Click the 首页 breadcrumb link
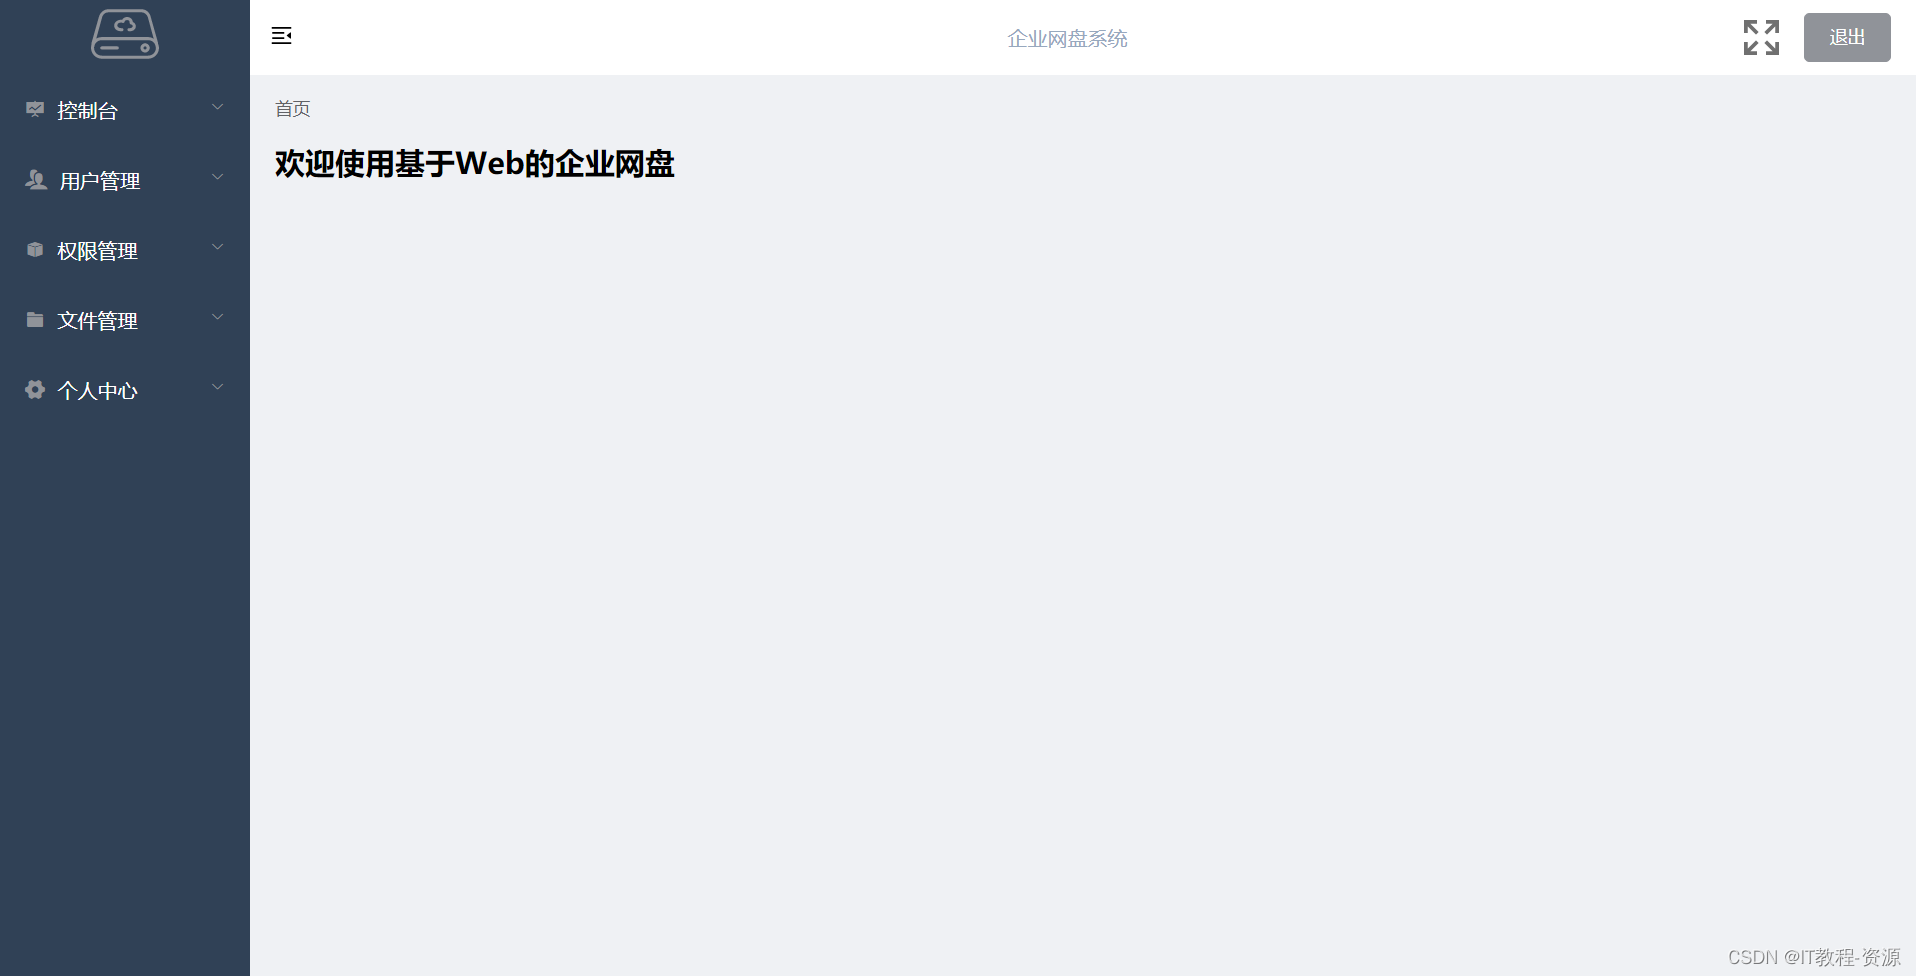The height and width of the screenshot is (976, 1916). [x=293, y=108]
